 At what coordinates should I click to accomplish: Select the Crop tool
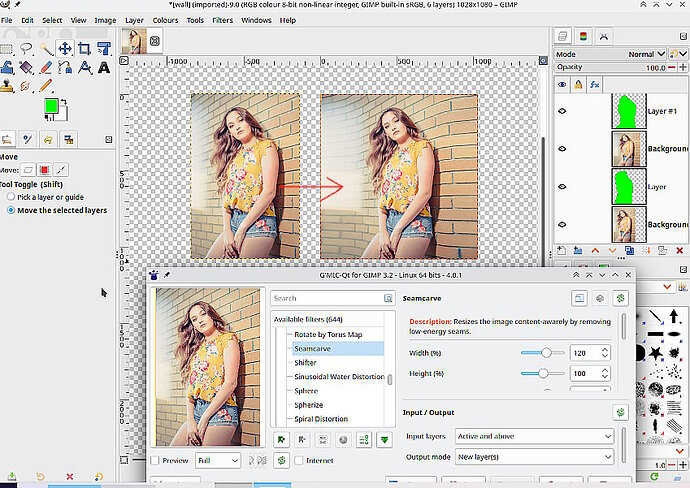click(x=84, y=48)
